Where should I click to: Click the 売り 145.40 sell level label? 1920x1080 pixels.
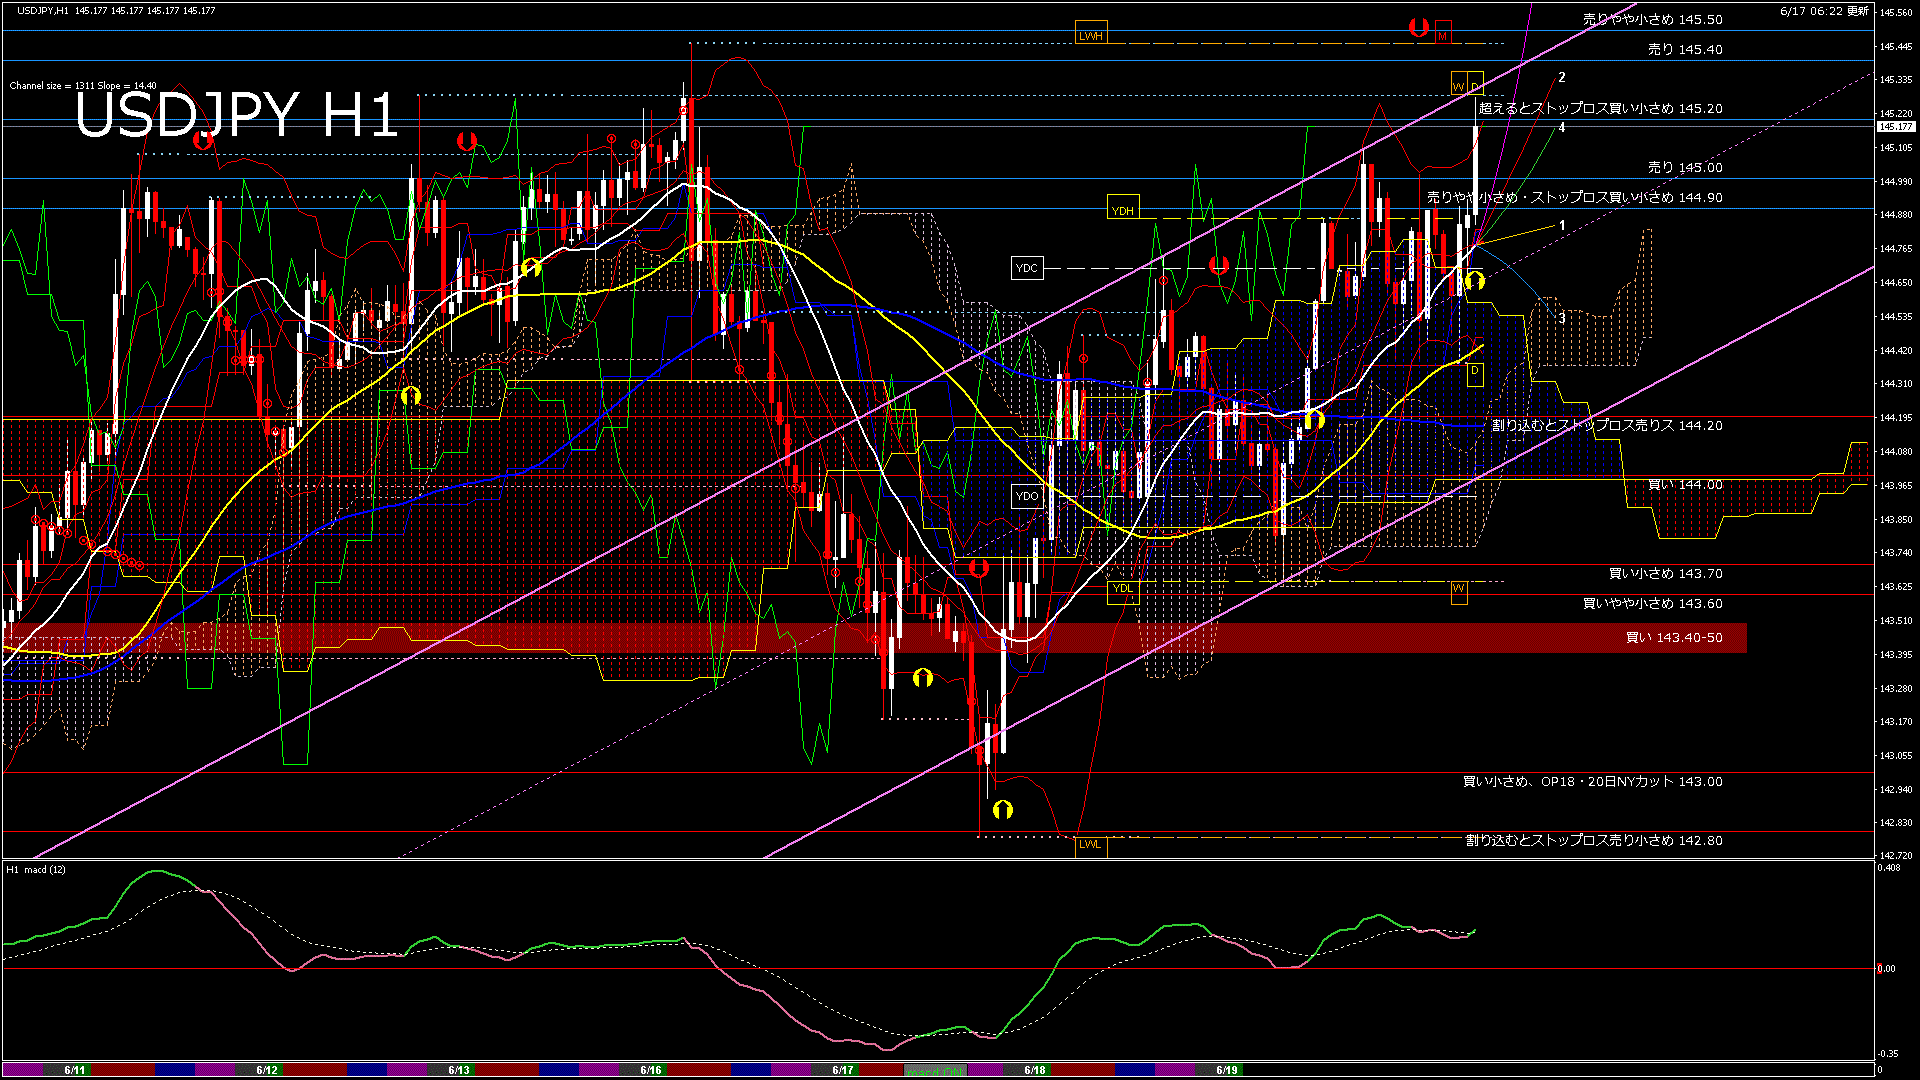[x=1685, y=49]
